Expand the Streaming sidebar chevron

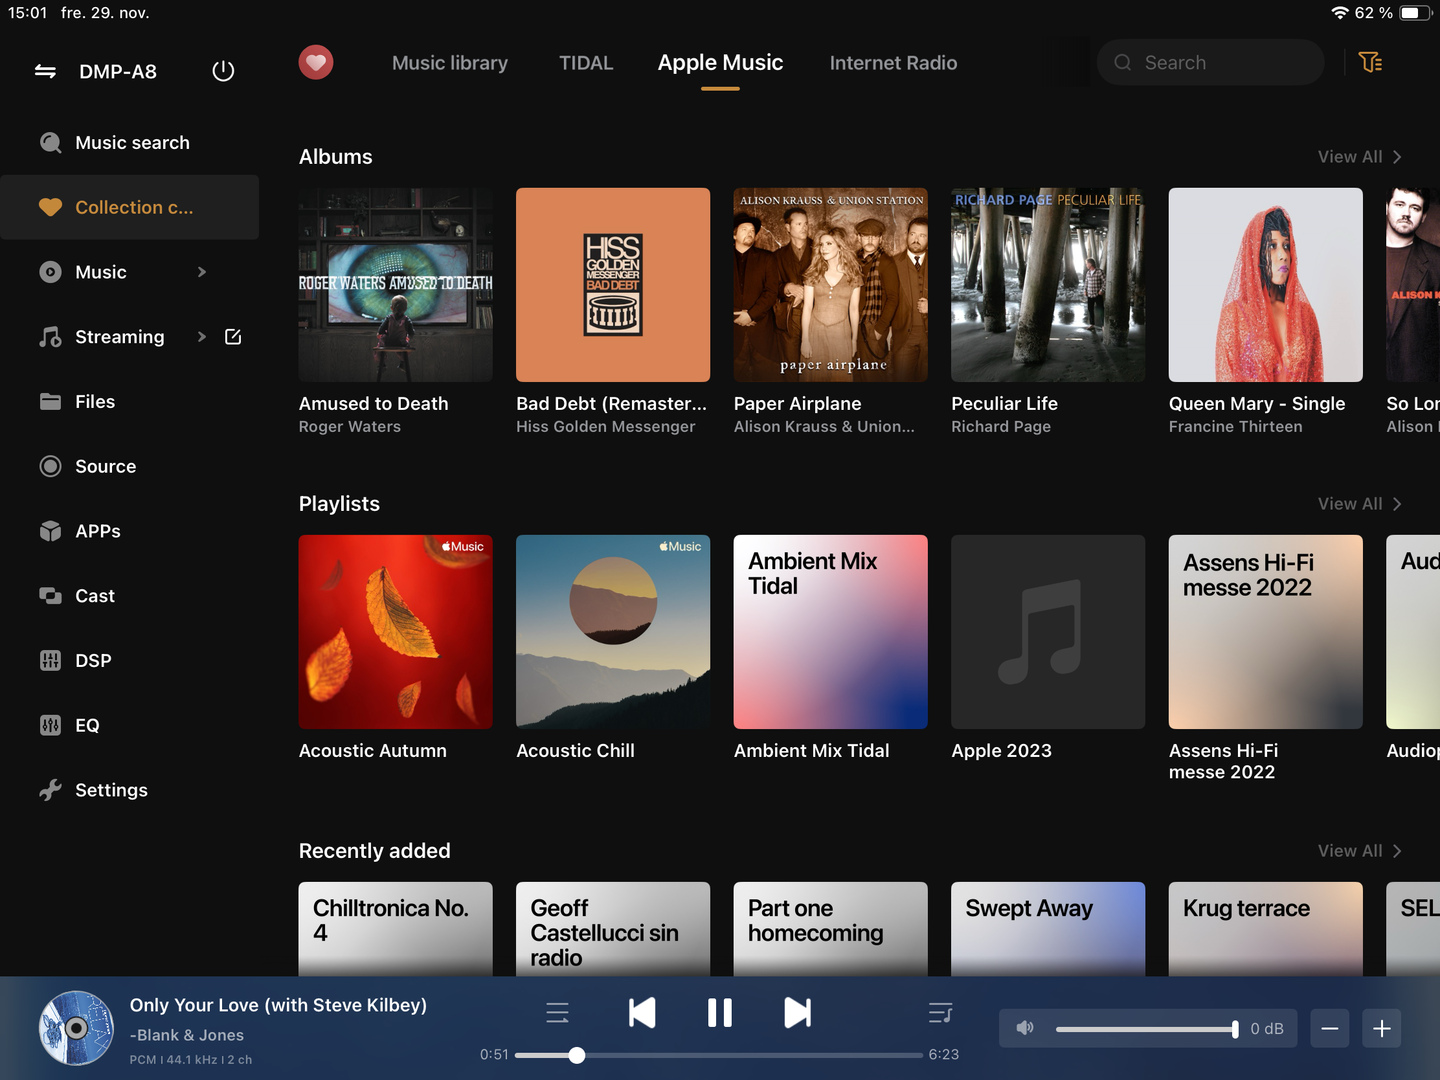(202, 337)
